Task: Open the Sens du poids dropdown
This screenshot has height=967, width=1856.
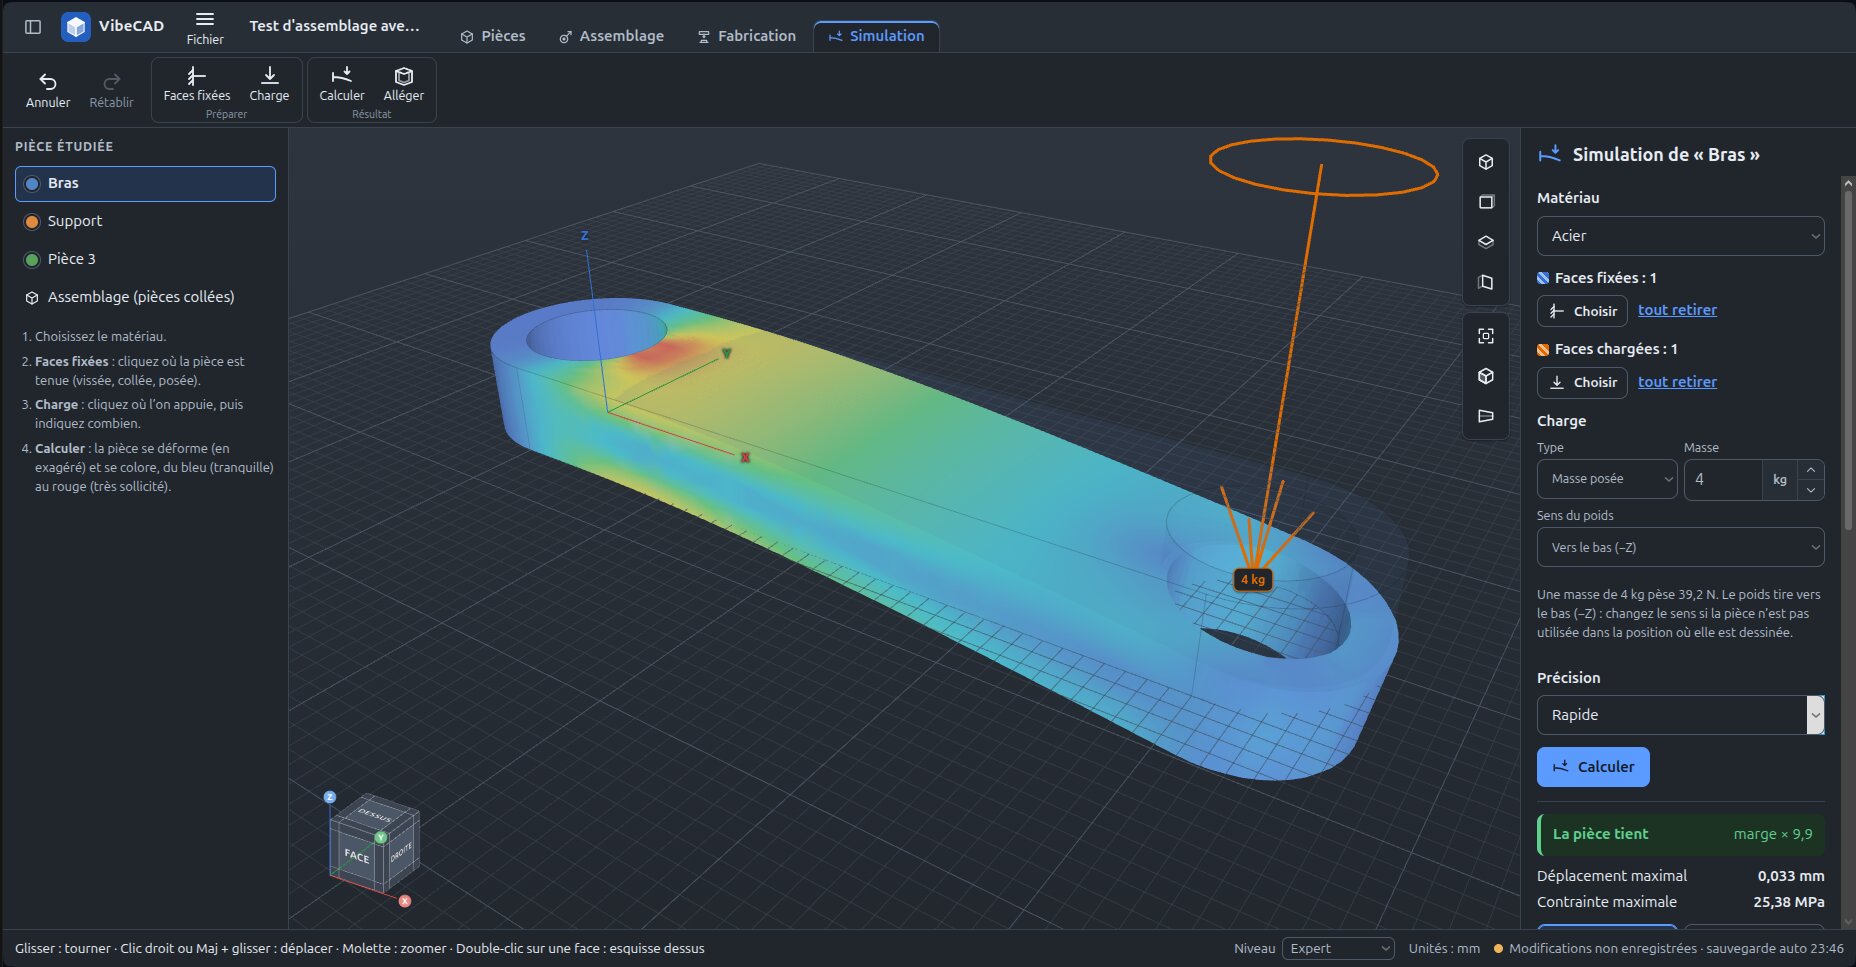Action: coord(1680,547)
